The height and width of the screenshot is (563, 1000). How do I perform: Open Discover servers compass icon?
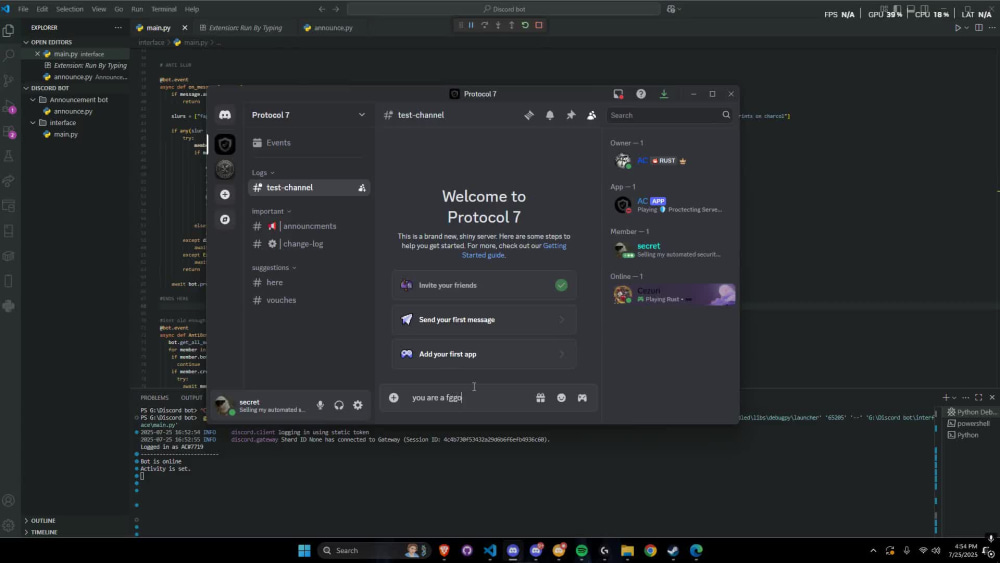[x=225, y=219]
